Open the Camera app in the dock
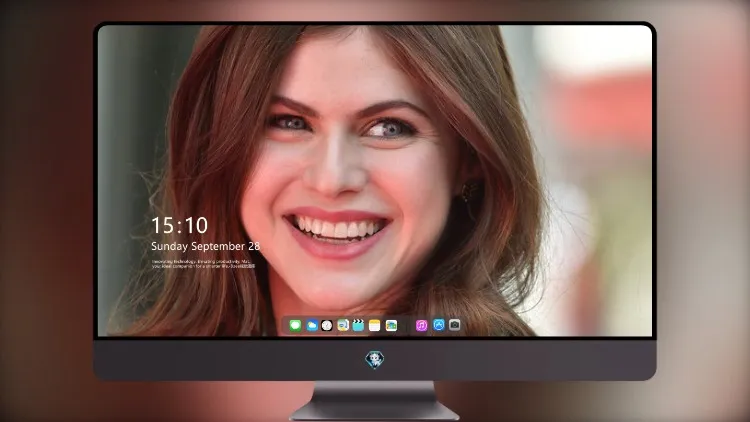 (x=454, y=325)
